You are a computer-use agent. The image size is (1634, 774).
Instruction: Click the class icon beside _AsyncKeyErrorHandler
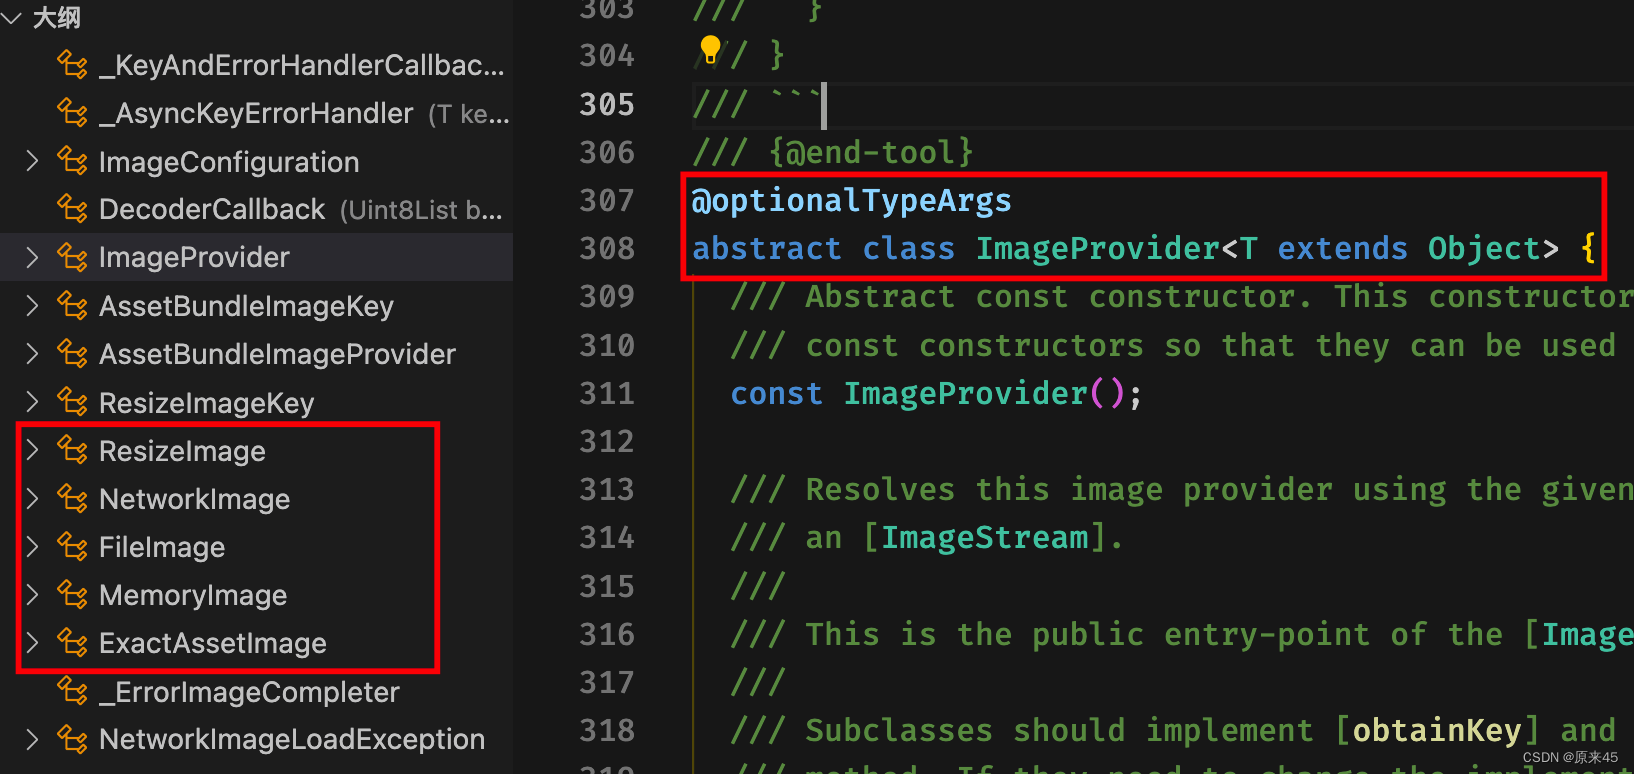pyautogui.click(x=72, y=112)
